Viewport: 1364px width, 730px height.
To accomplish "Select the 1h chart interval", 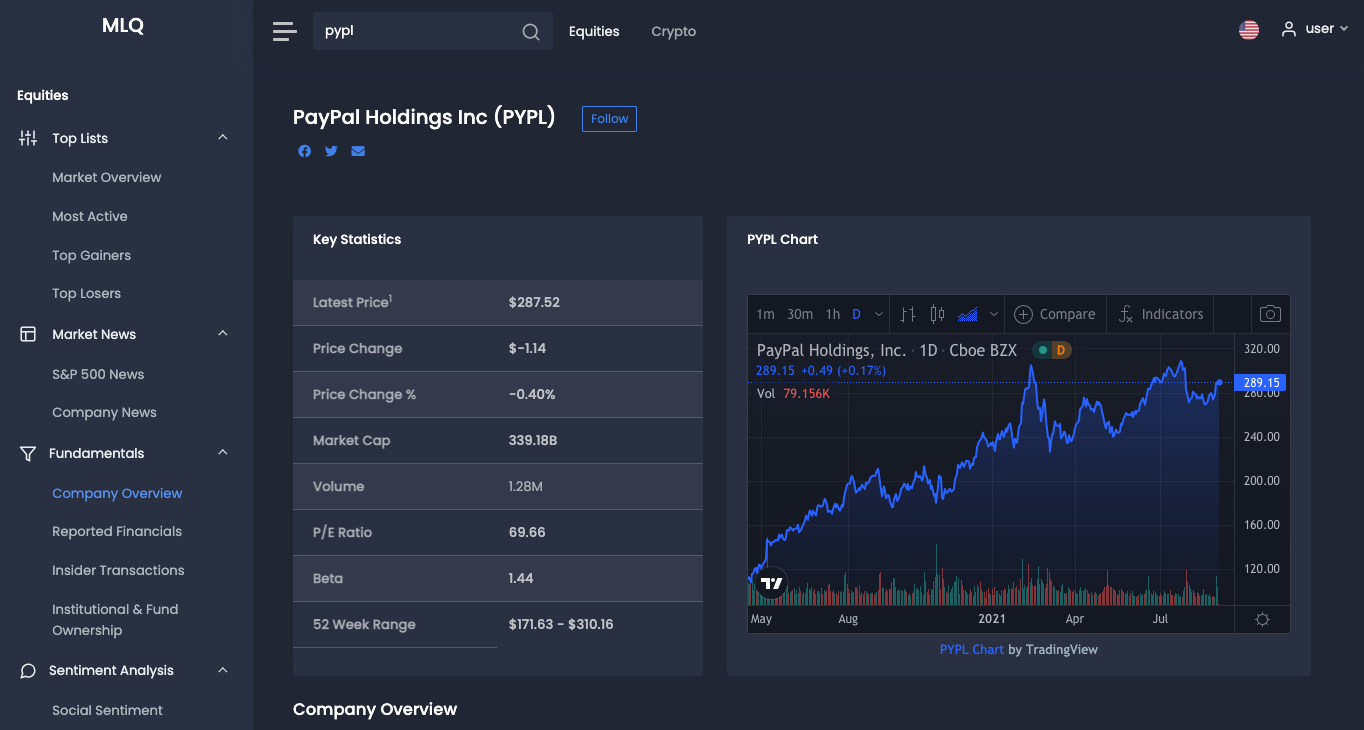I will [833, 314].
